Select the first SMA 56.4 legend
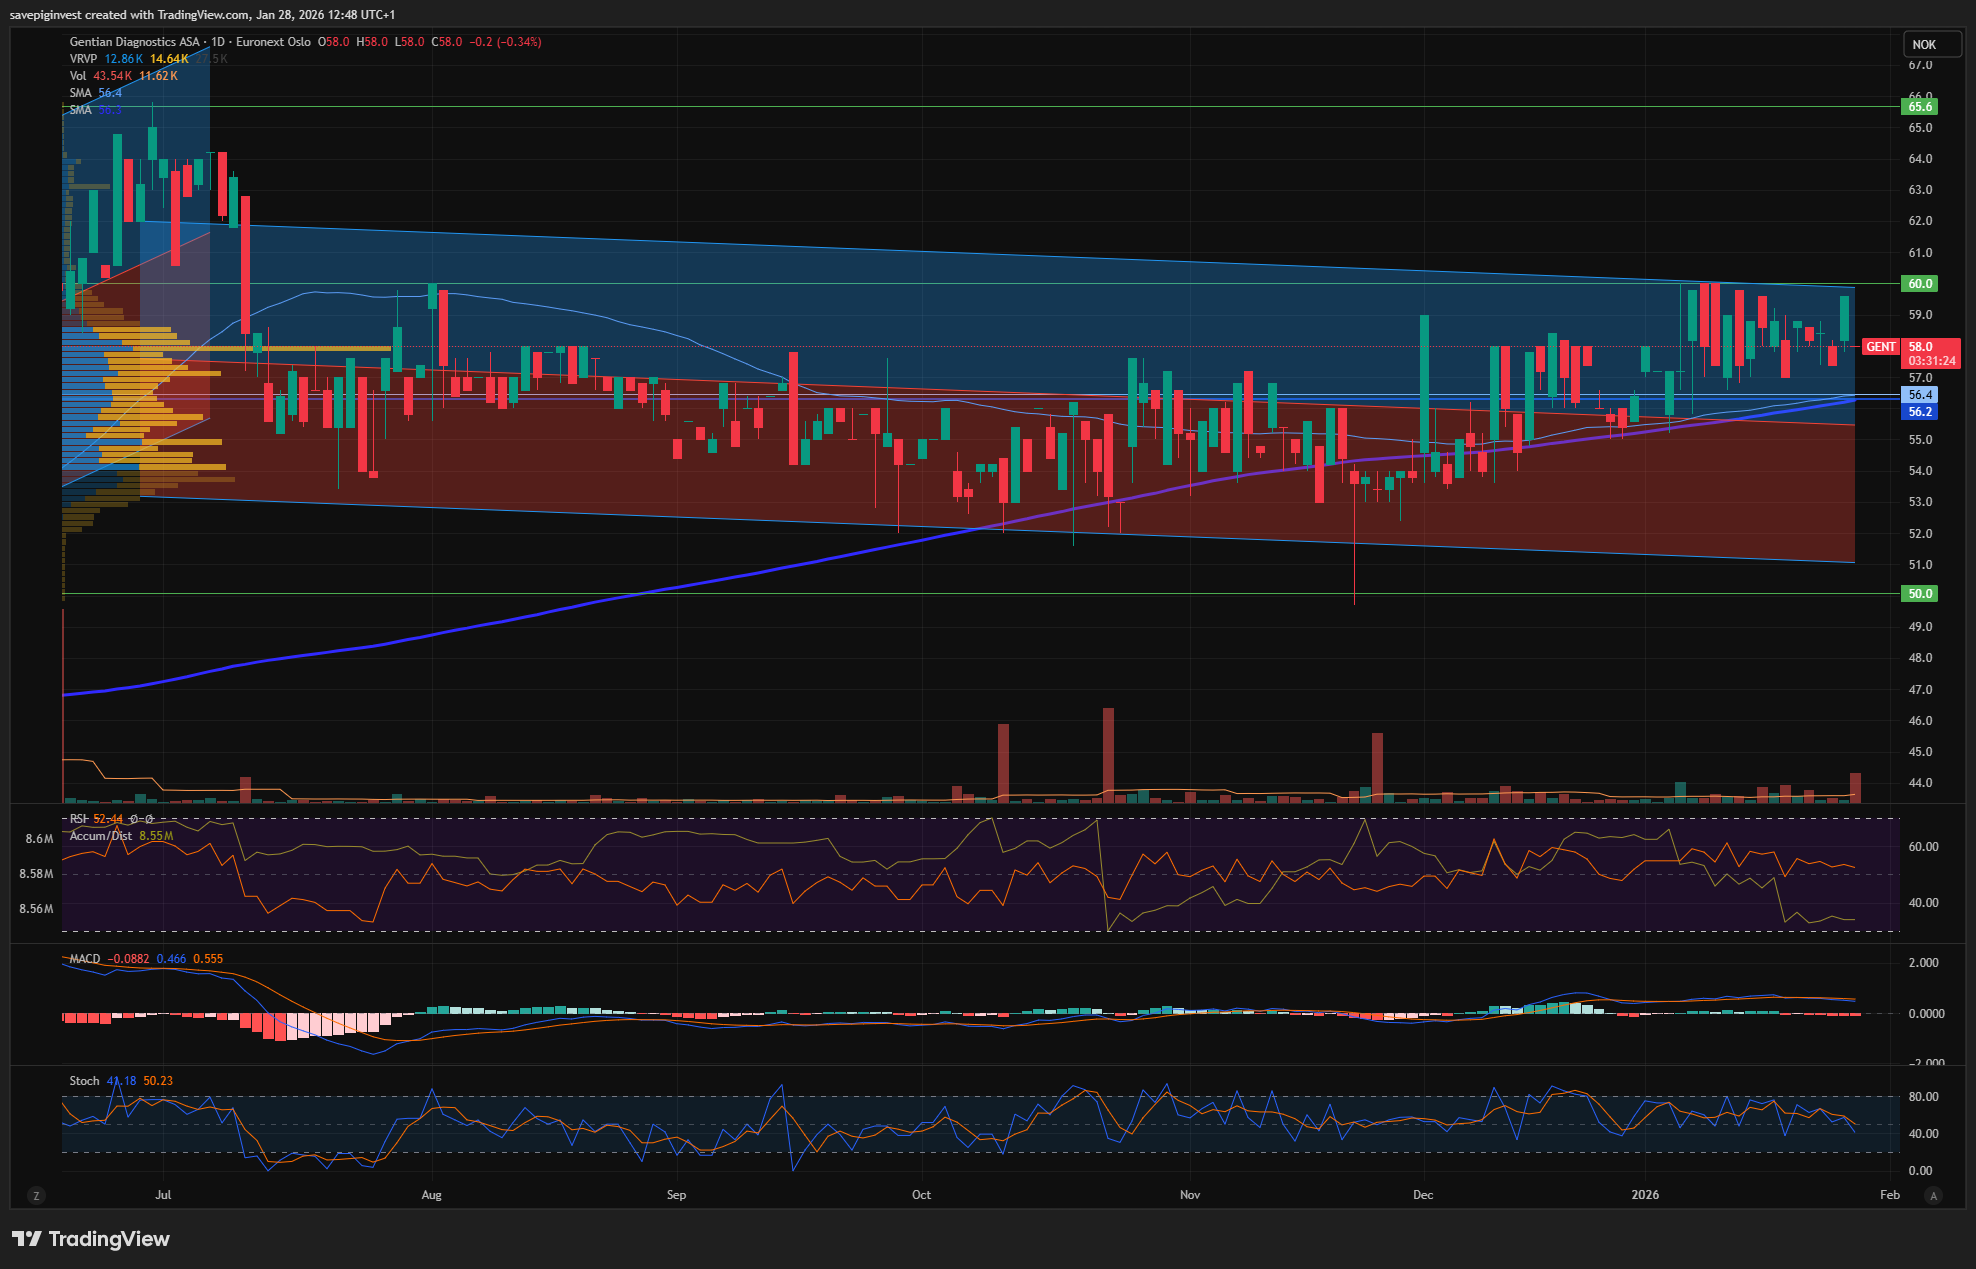 click(x=81, y=93)
